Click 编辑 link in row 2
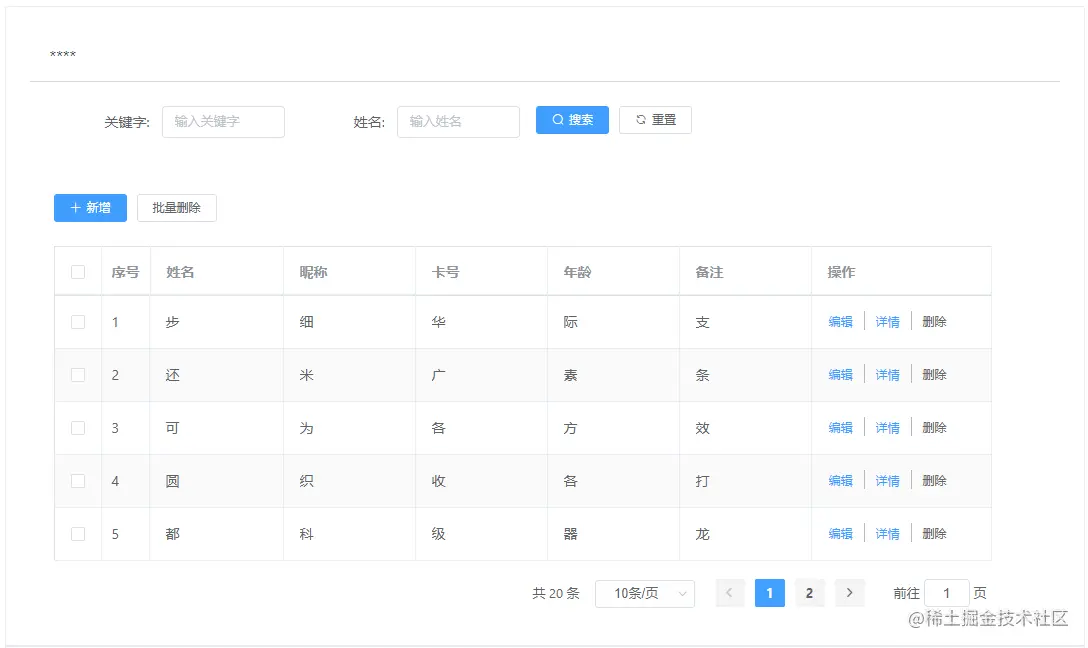The width and height of the screenshot is (1088, 648). (x=840, y=375)
